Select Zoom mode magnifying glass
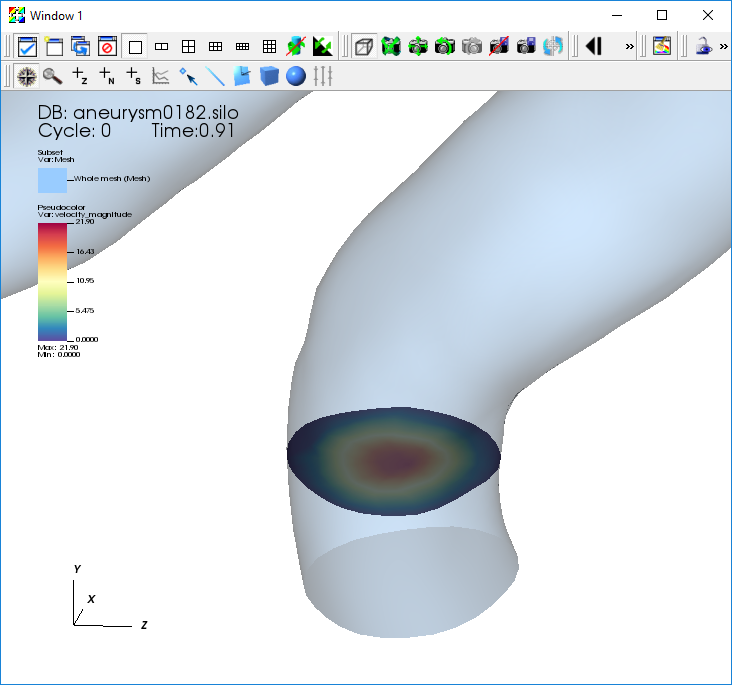The width and height of the screenshot is (732, 685). tap(52, 76)
